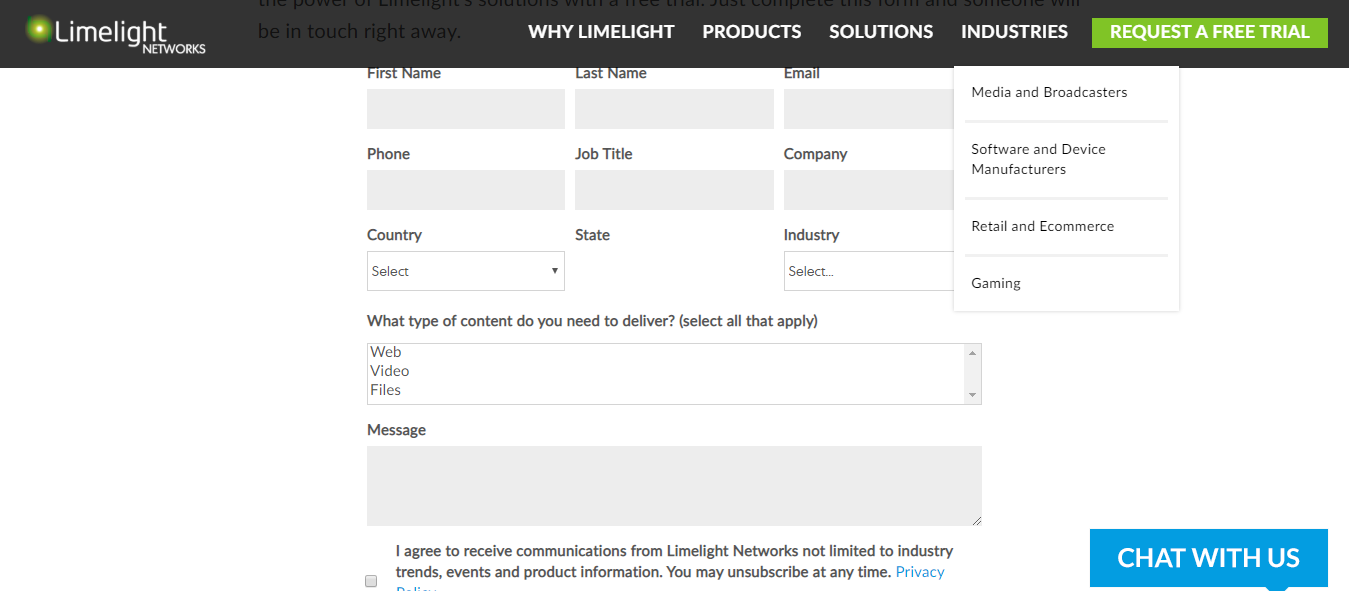
Task: Click the Industries menu item
Action: tap(1014, 32)
